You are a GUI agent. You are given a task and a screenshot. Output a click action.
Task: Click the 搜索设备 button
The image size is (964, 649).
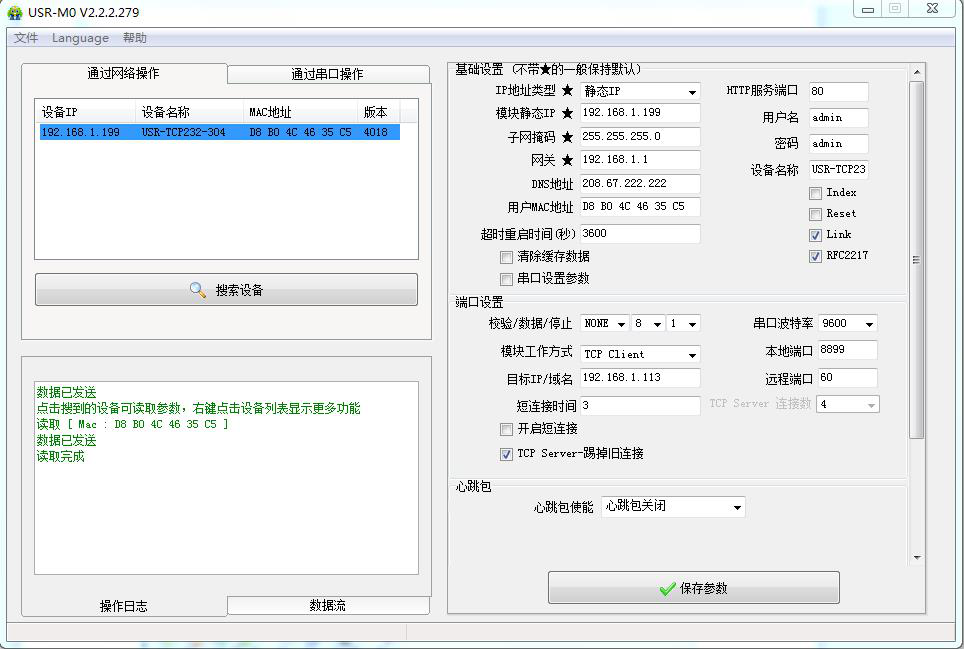coord(226,290)
